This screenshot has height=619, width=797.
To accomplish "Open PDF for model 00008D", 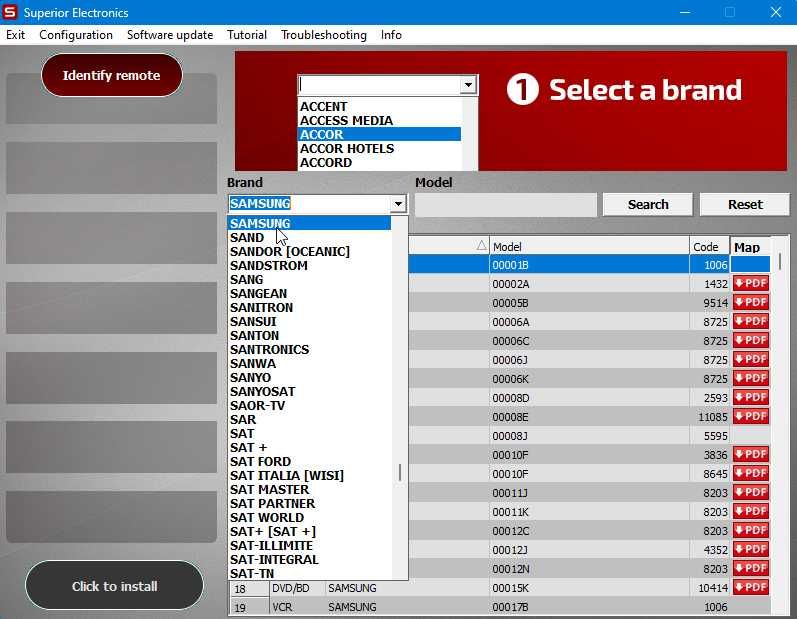I will pos(751,397).
